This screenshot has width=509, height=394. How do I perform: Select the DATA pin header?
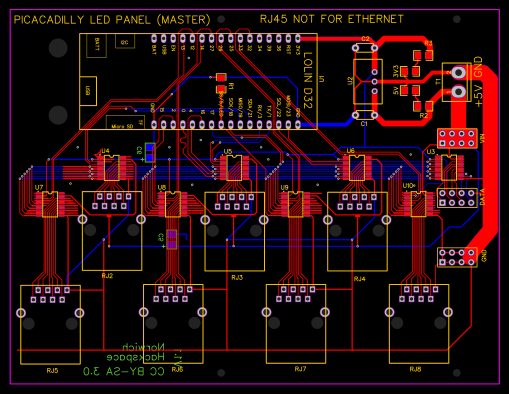coord(457,198)
